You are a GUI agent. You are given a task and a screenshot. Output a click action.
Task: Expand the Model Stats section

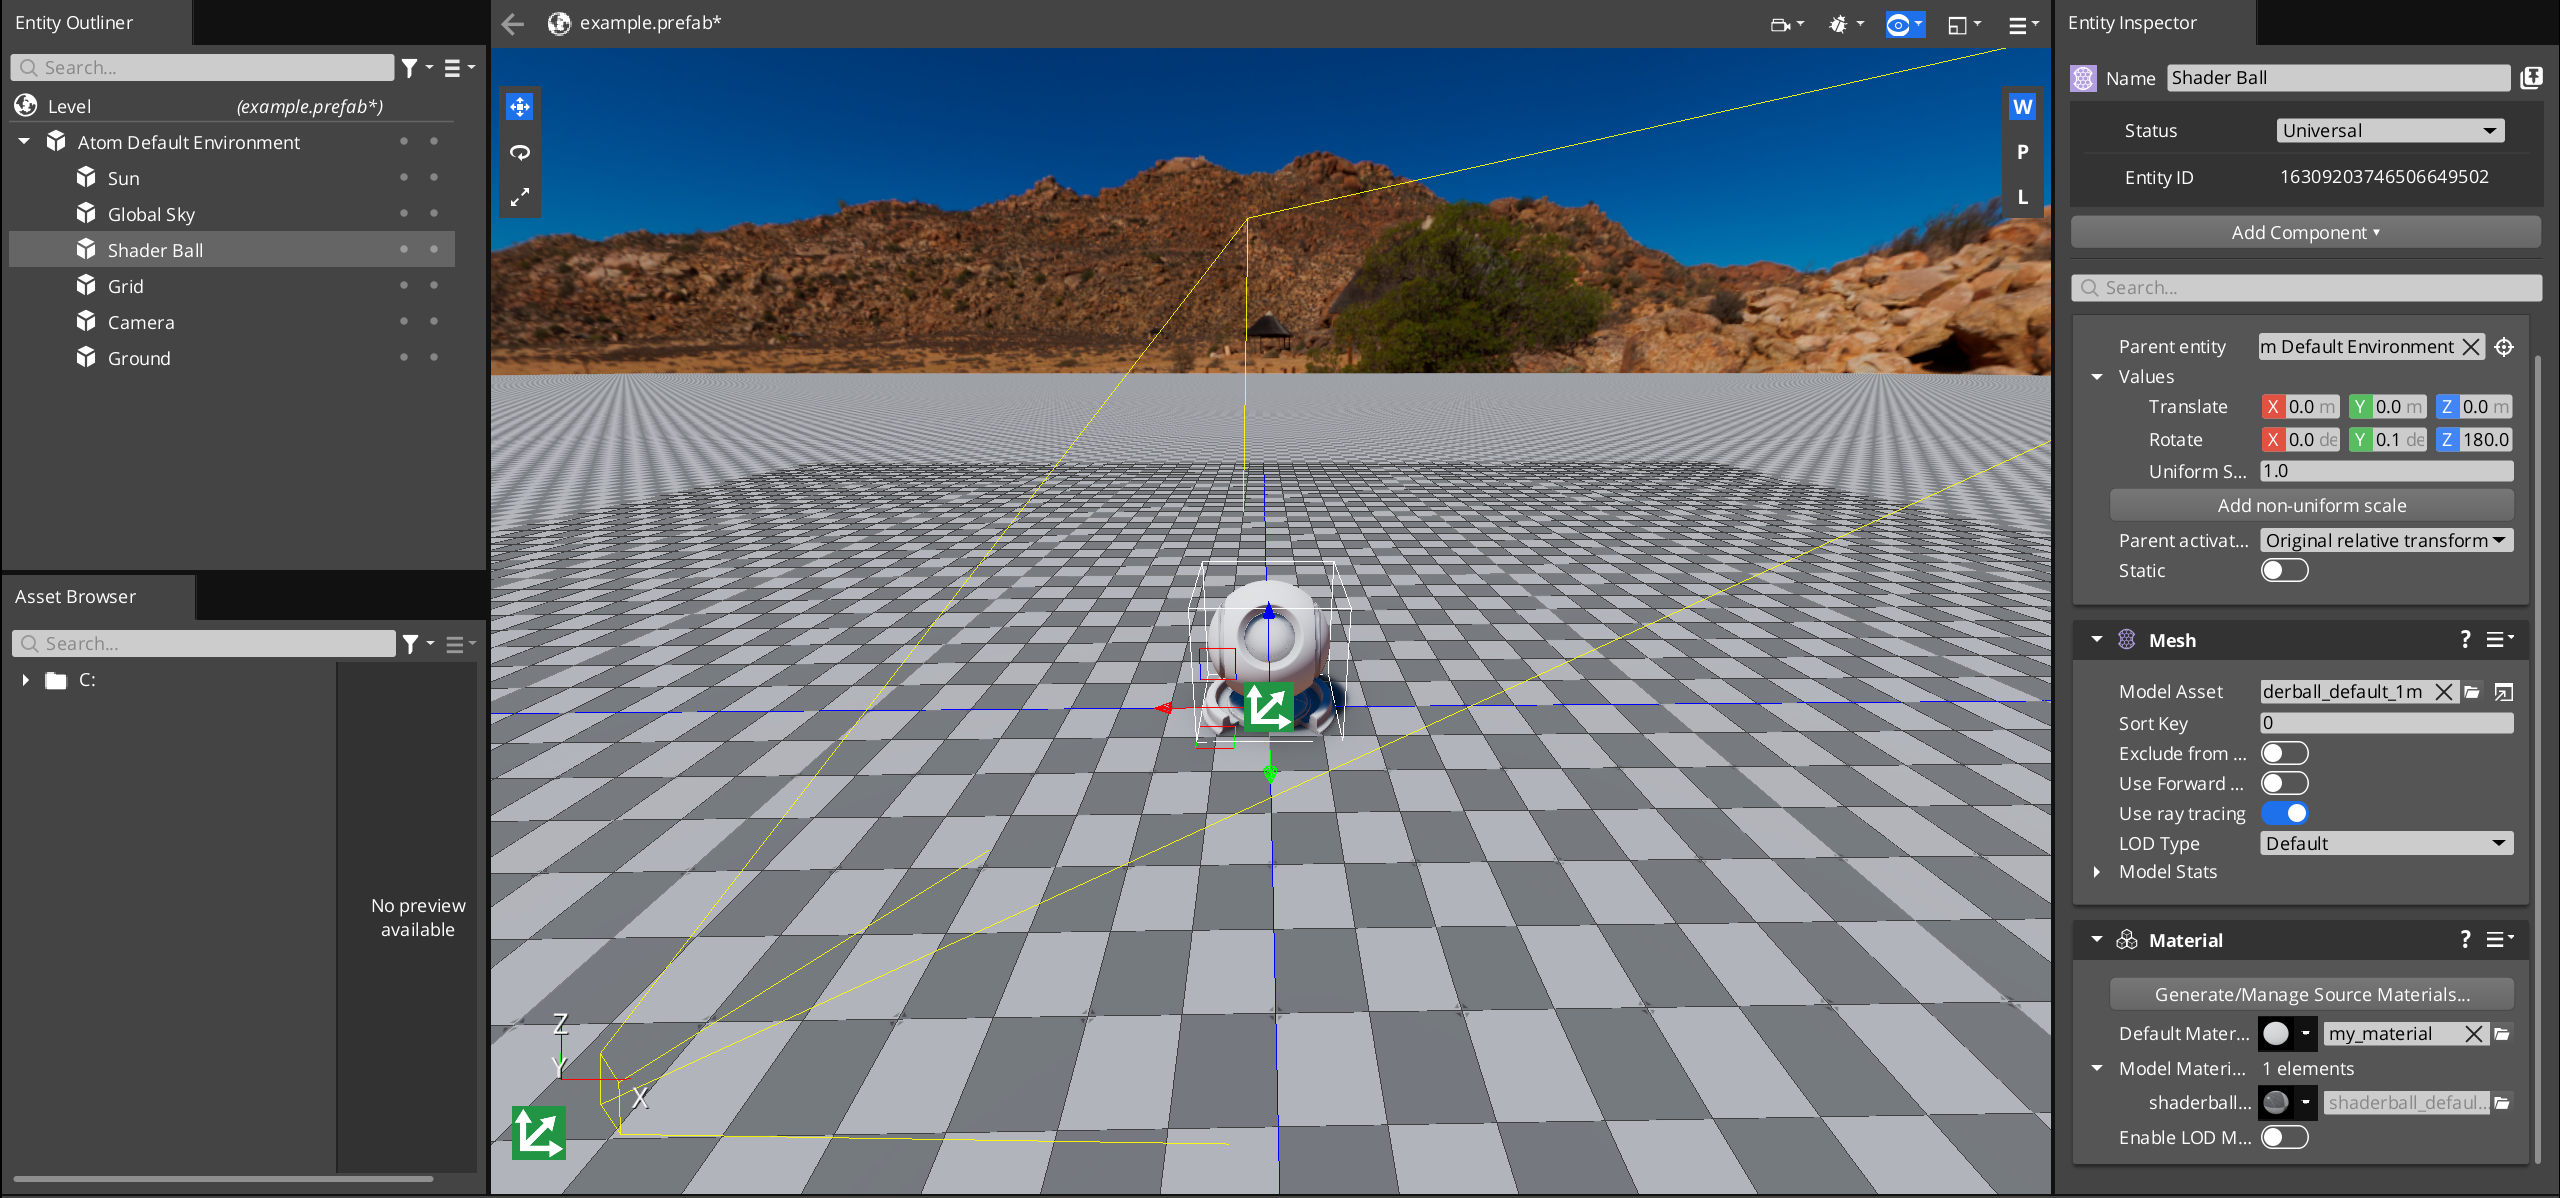coord(2097,872)
